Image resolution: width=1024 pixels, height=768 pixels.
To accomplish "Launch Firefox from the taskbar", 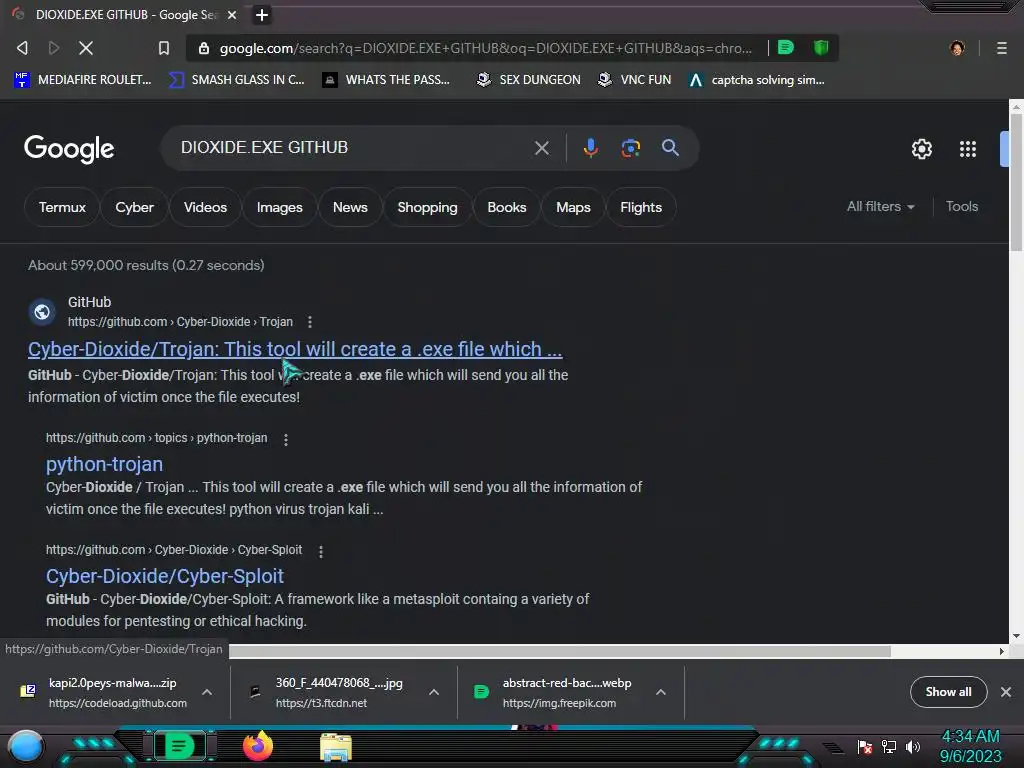I will (x=257, y=746).
